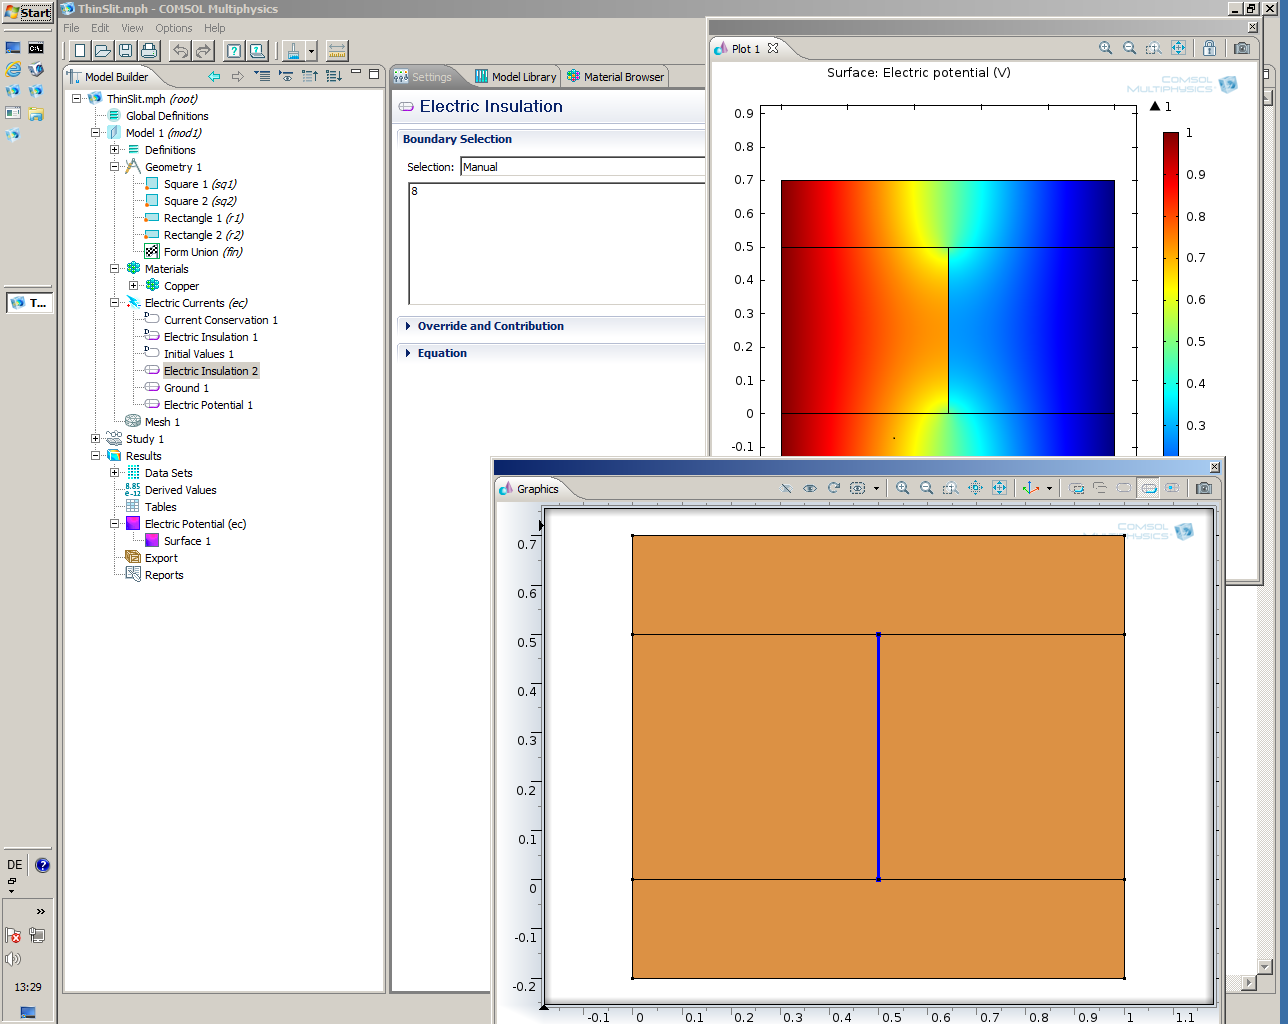The image size is (1288, 1024).
Task: Toggle Select Points mode in Graphics toolbar
Action: 1172,488
